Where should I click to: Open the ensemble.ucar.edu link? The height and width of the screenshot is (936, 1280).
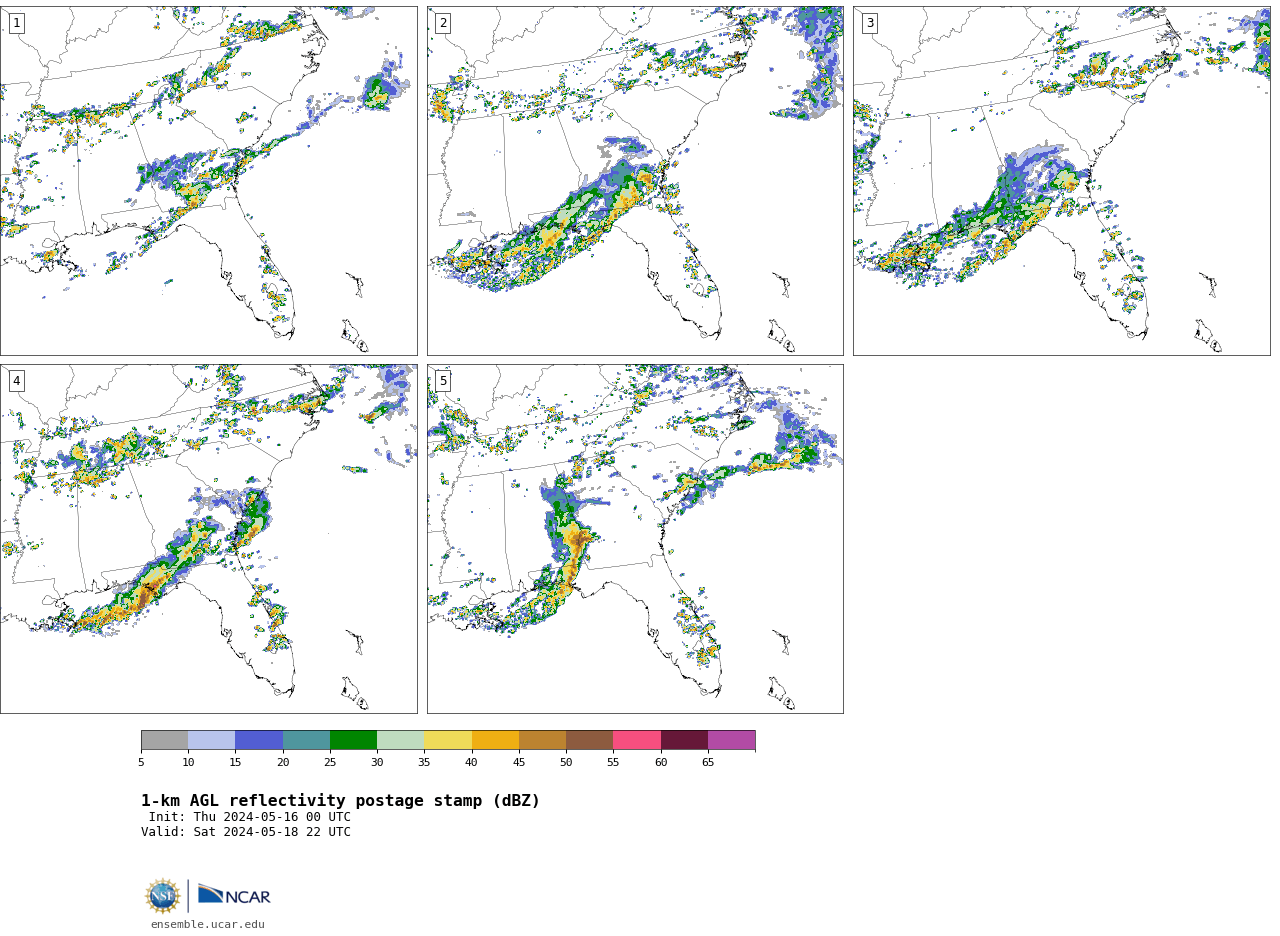coord(208,925)
